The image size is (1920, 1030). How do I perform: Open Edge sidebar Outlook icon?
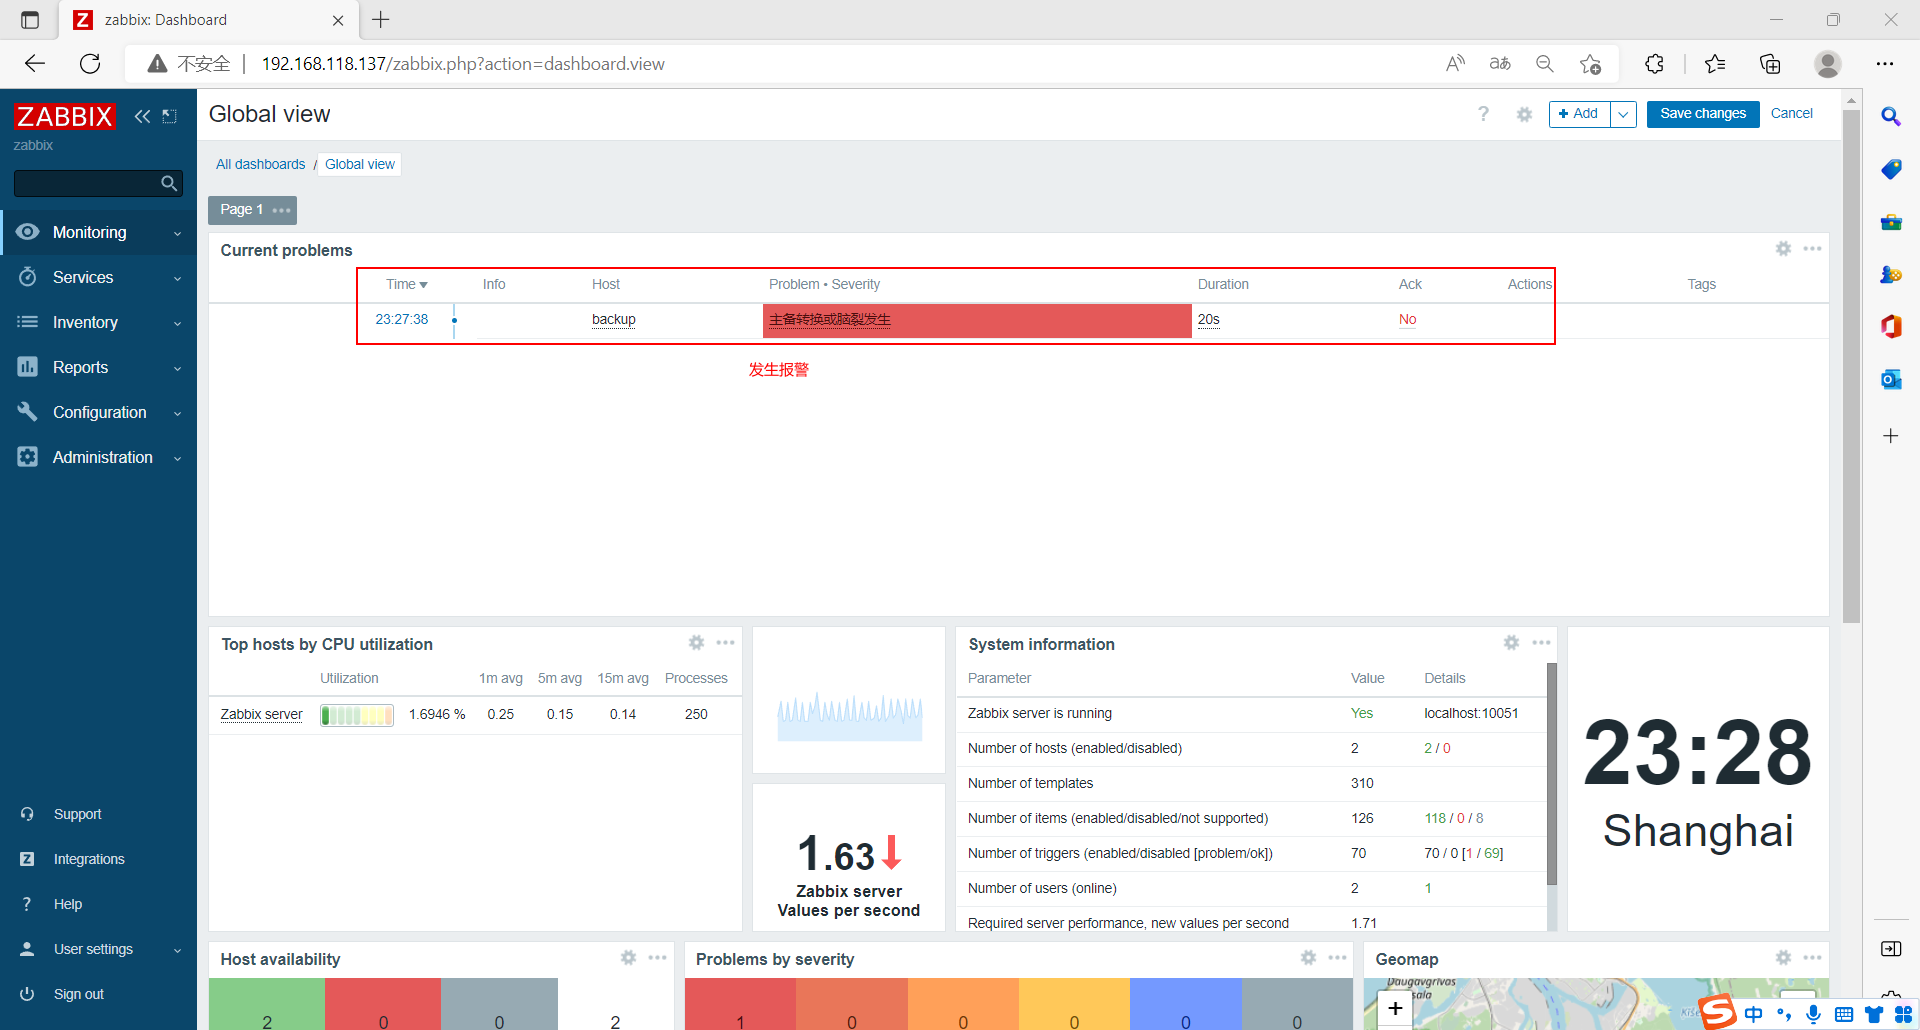coord(1890,379)
